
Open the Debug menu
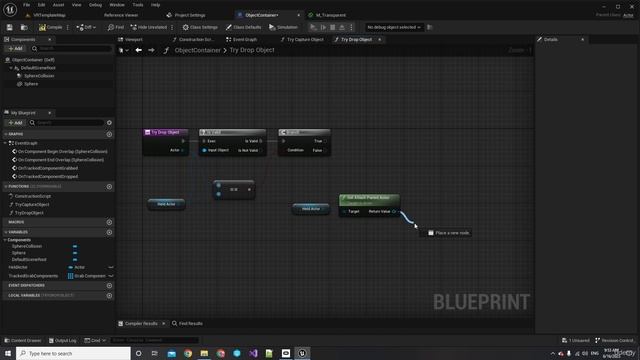point(95,5)
